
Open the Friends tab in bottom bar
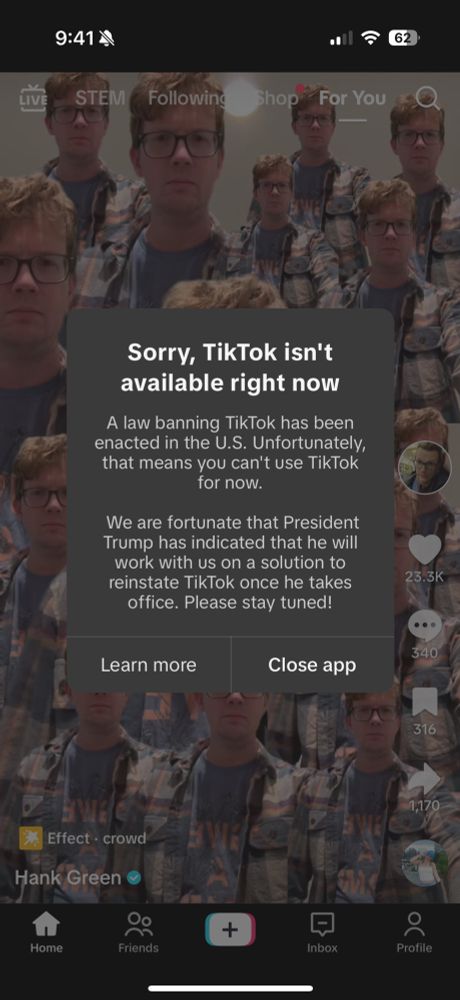tap(138, 932)
